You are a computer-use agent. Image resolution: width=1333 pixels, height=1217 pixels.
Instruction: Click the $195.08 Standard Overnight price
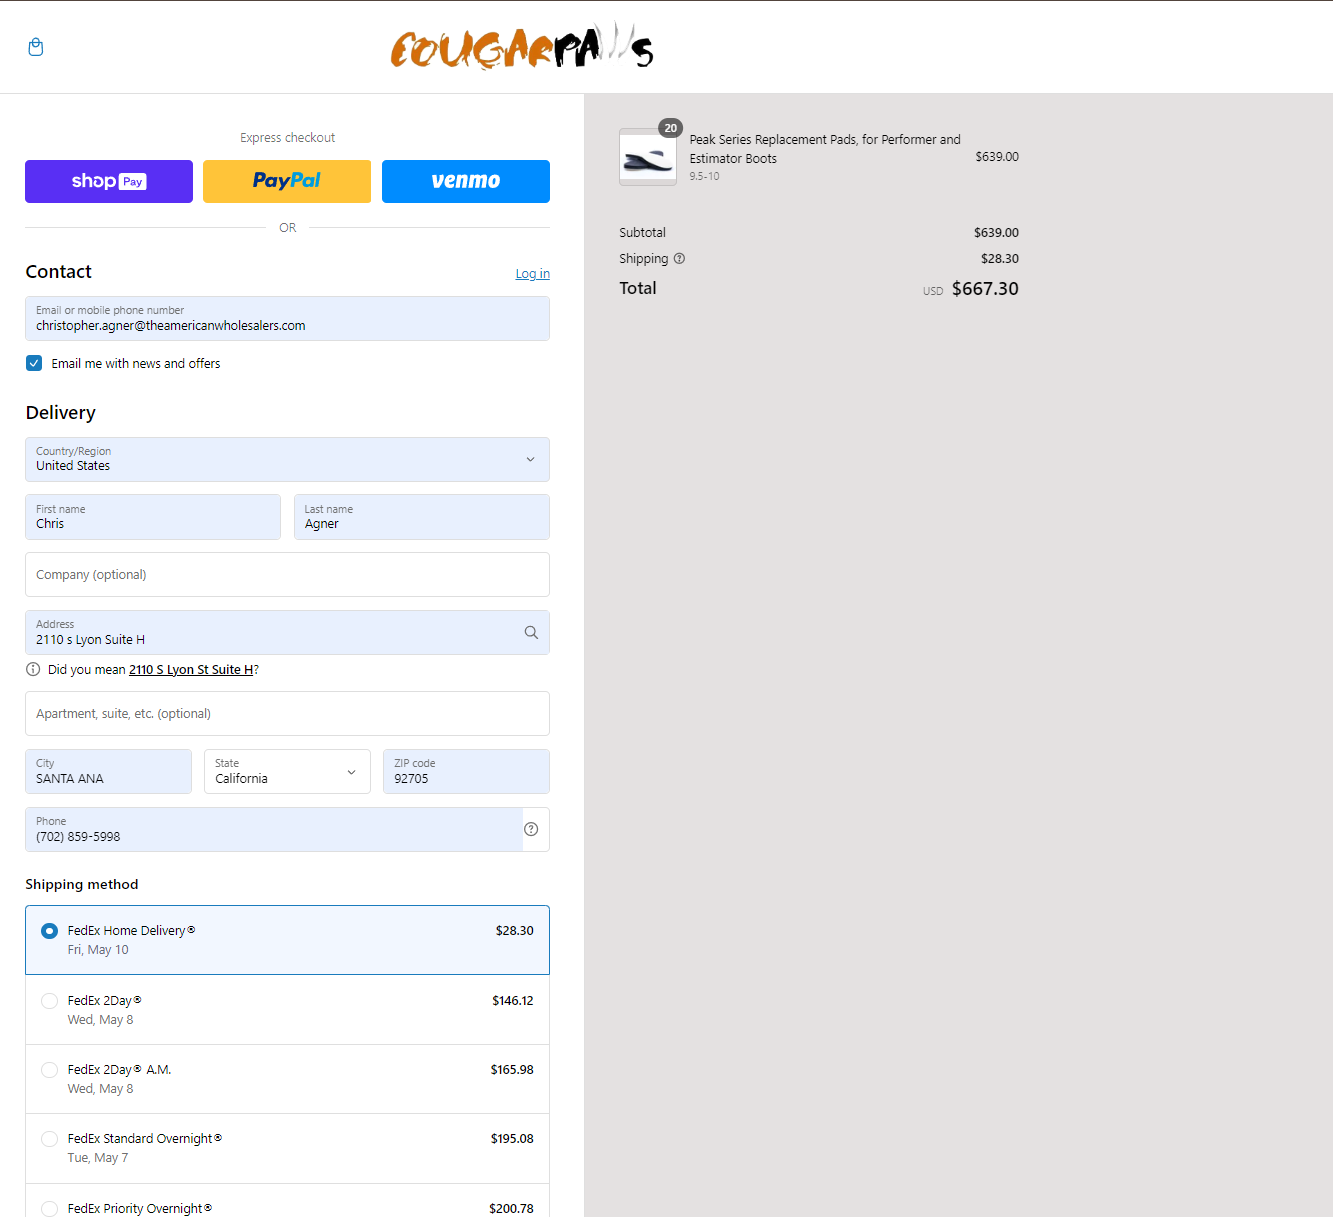[512, 1139]
